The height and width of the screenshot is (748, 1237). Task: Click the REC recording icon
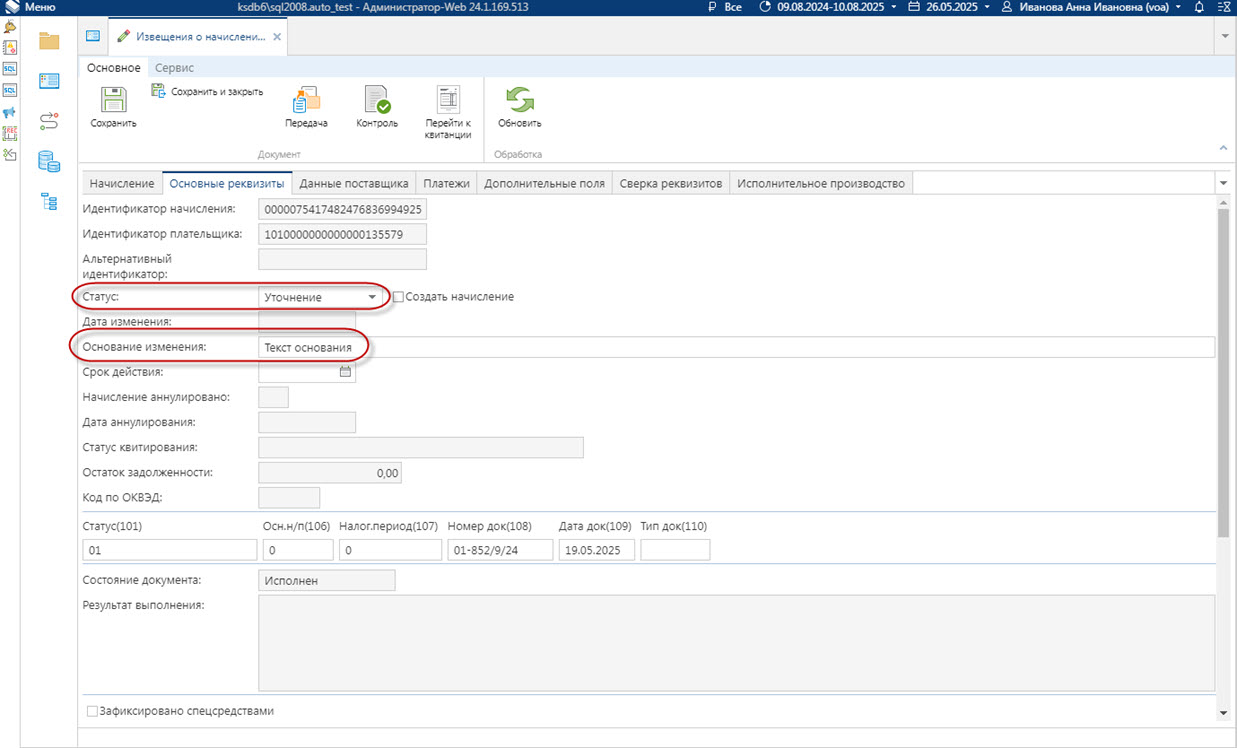(x=9, y=133)
